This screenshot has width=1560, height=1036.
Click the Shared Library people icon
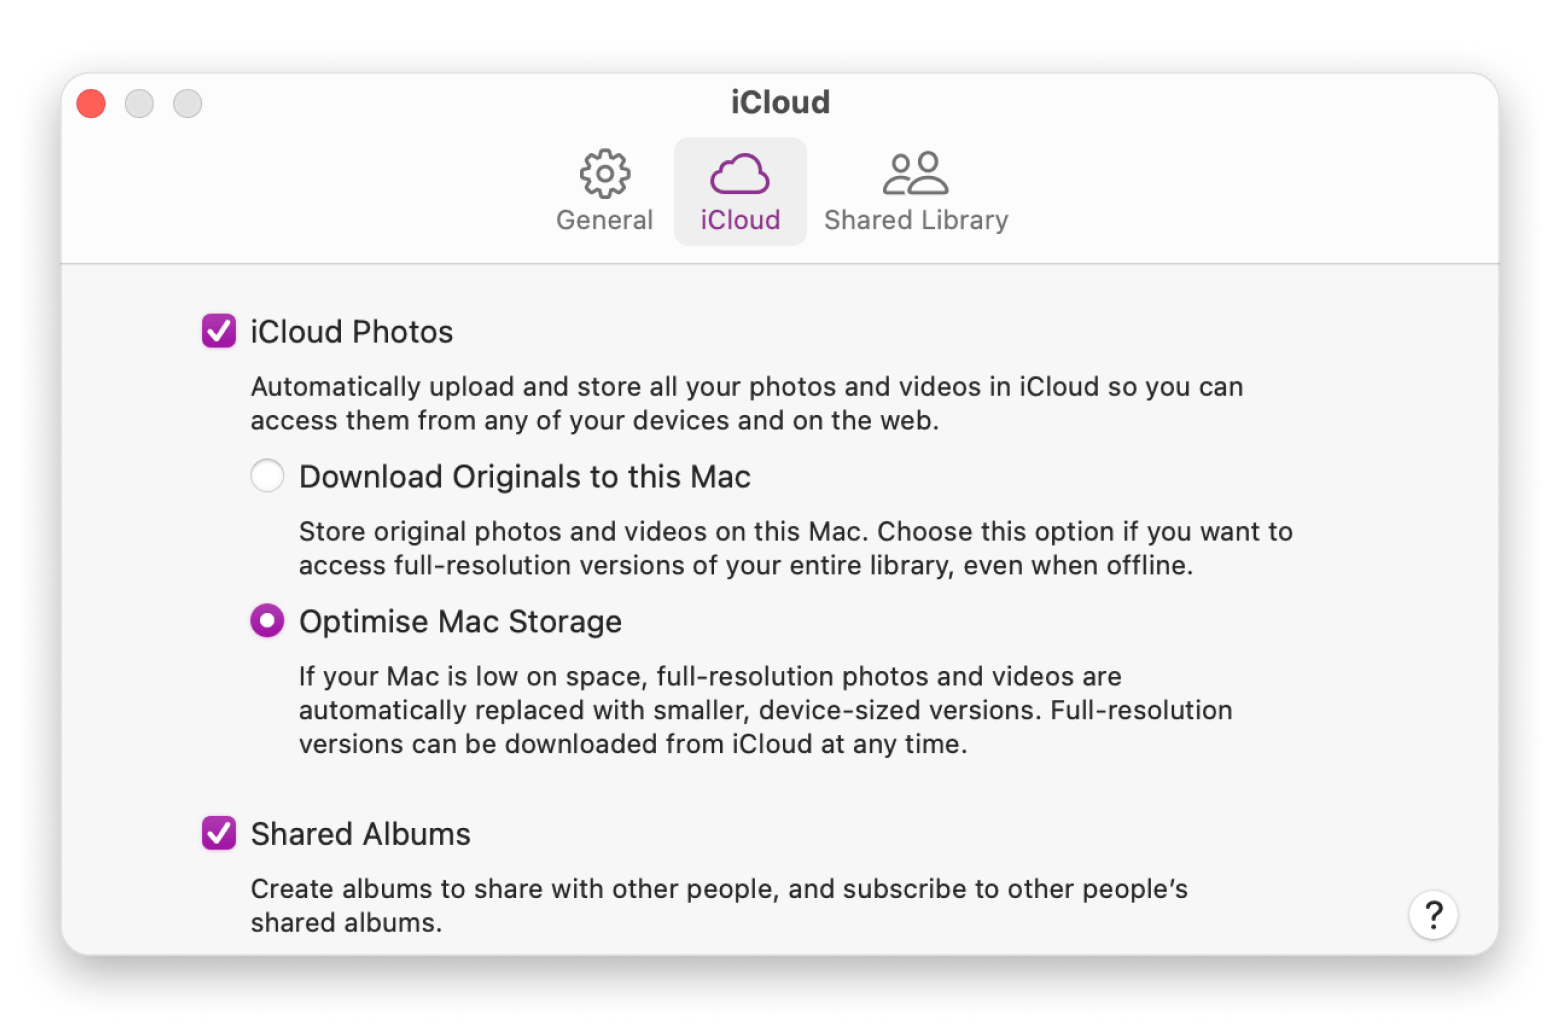(915, 174)
